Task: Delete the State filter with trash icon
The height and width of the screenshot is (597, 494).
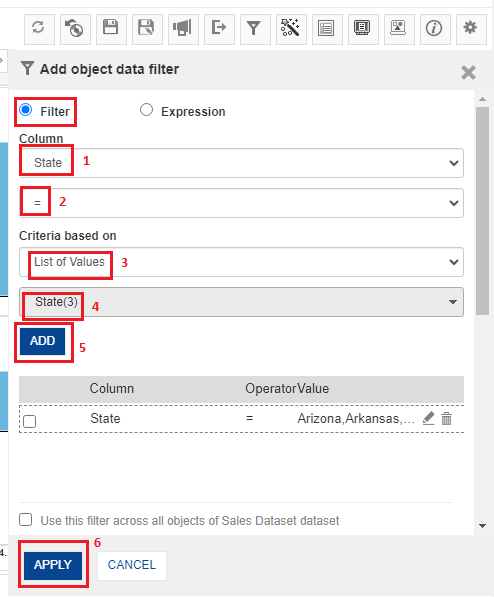Action: tap(446, 418)
